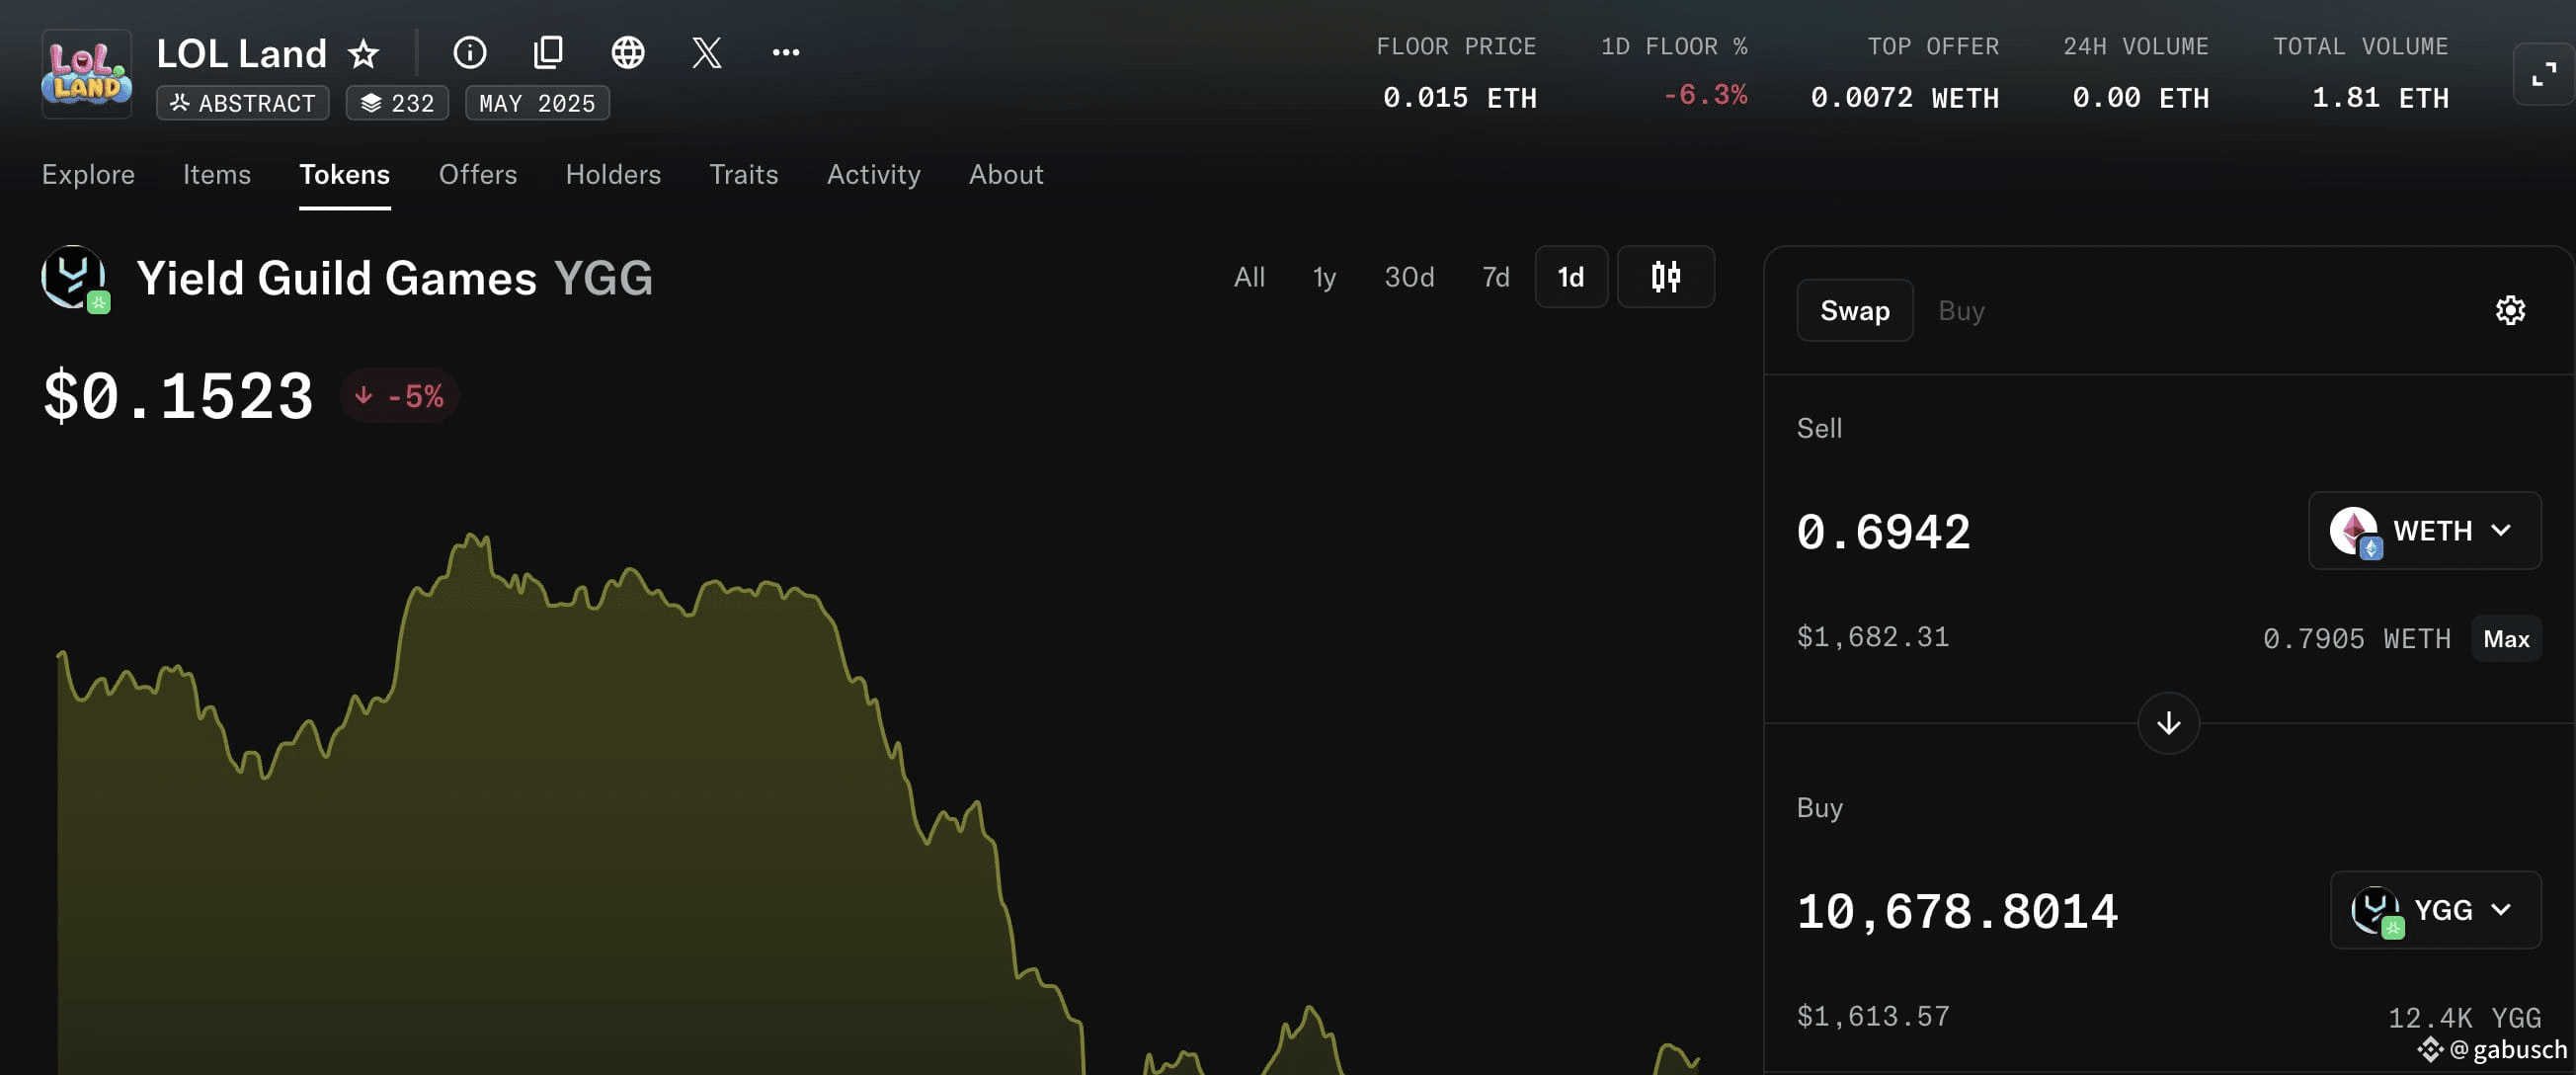Switch to the Items tab

[217, 174]
